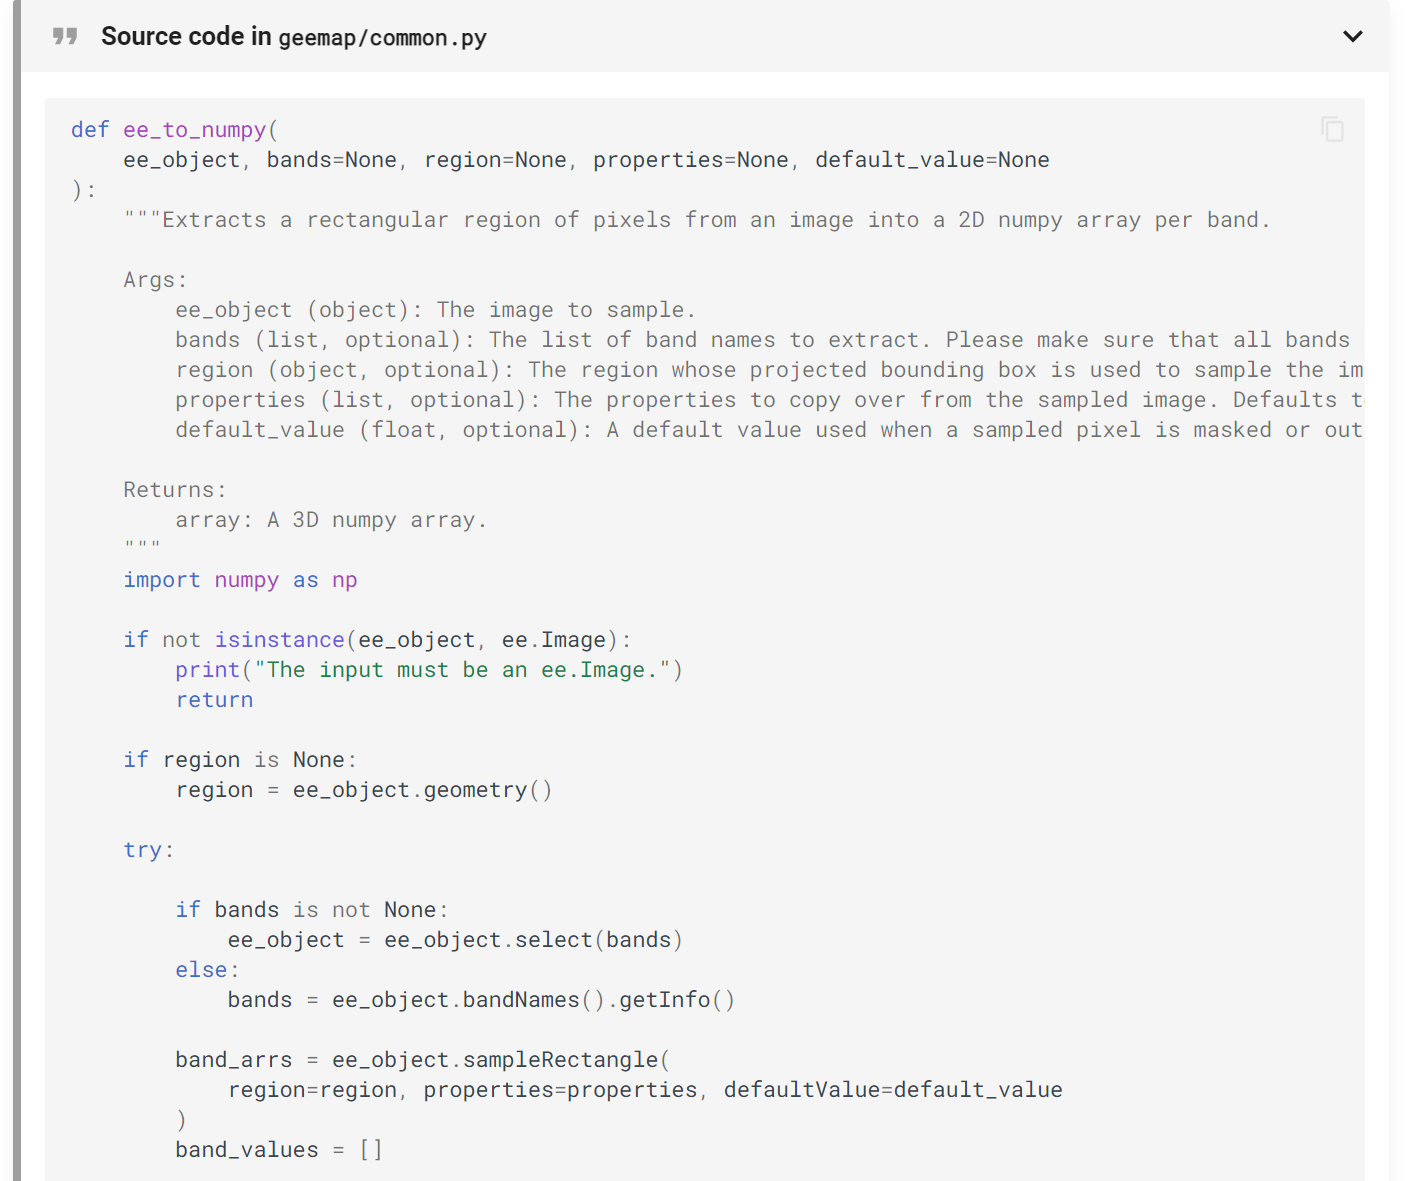Click the Returns section text in the docstring
Viewport: 1420px width, 1181px height.
click(173, 489)
